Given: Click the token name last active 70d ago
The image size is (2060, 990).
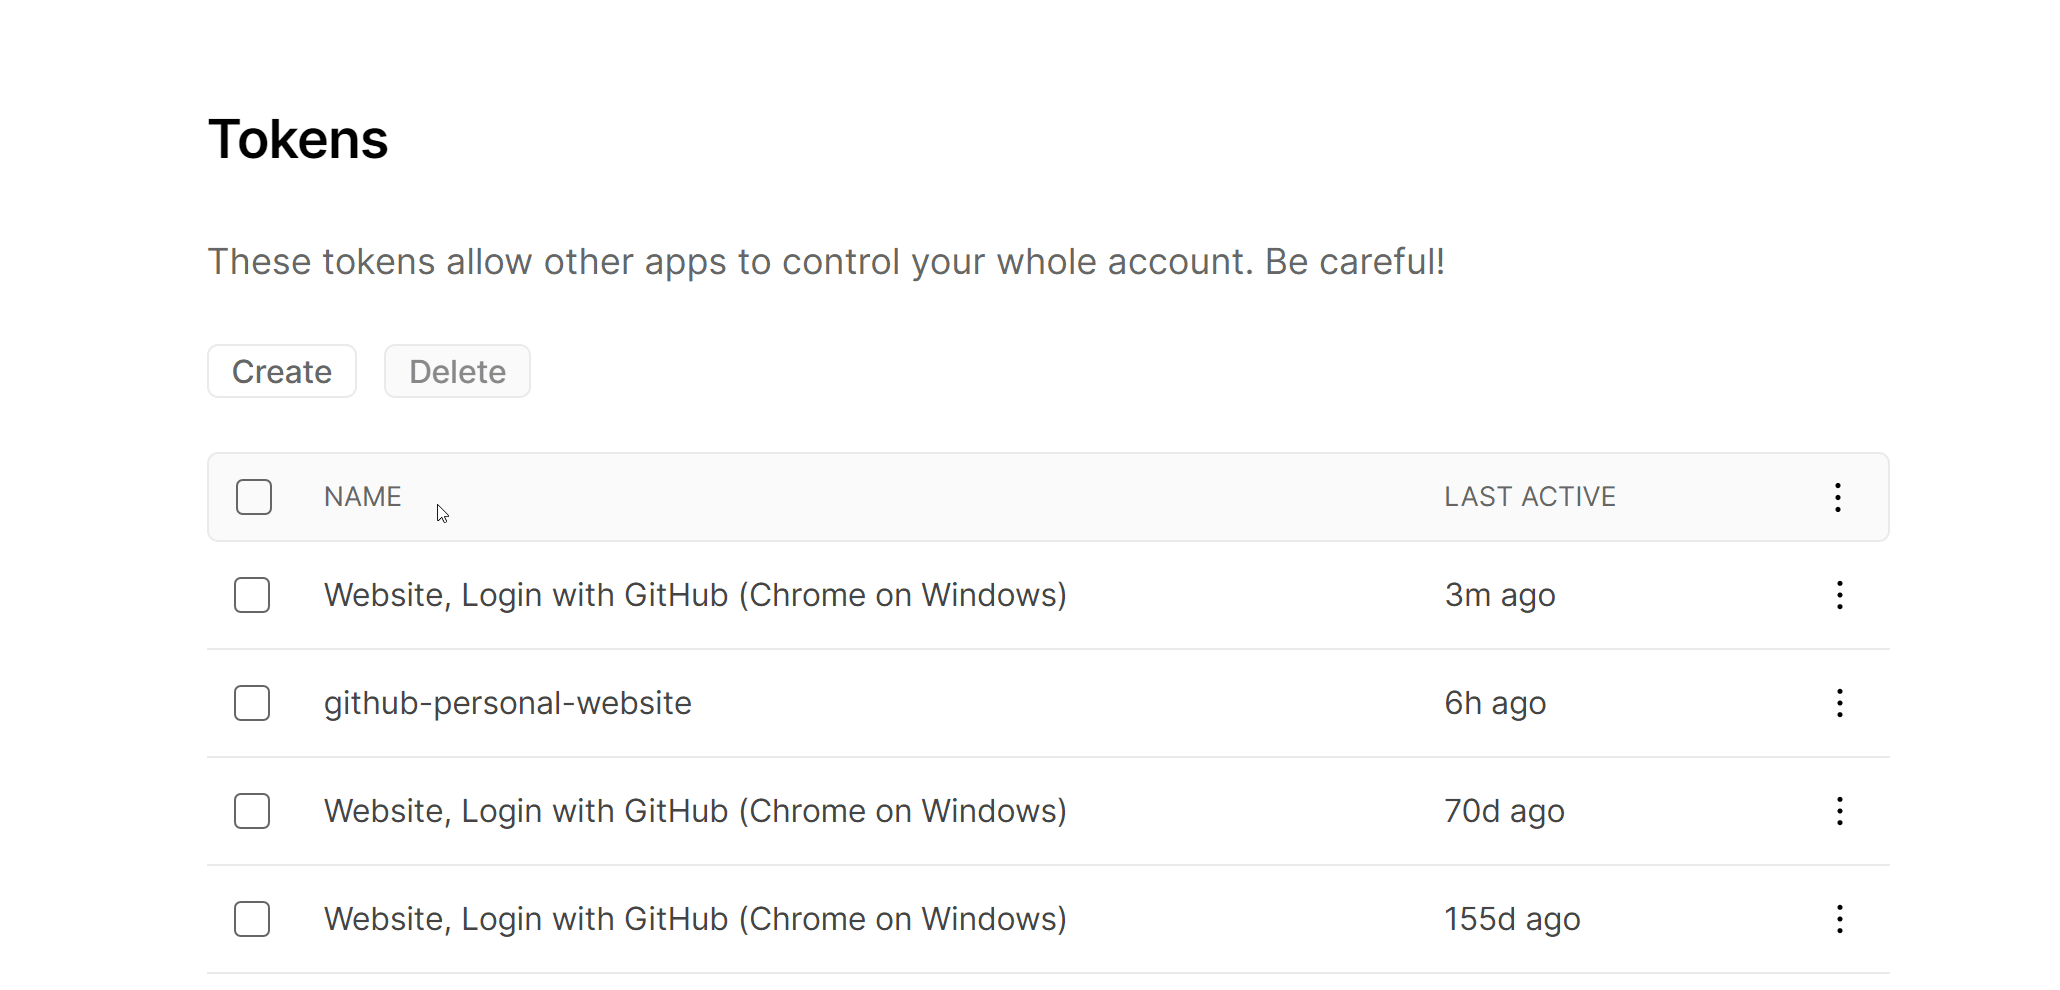Looking at the screenshot, I should click(x=695, y=811).
